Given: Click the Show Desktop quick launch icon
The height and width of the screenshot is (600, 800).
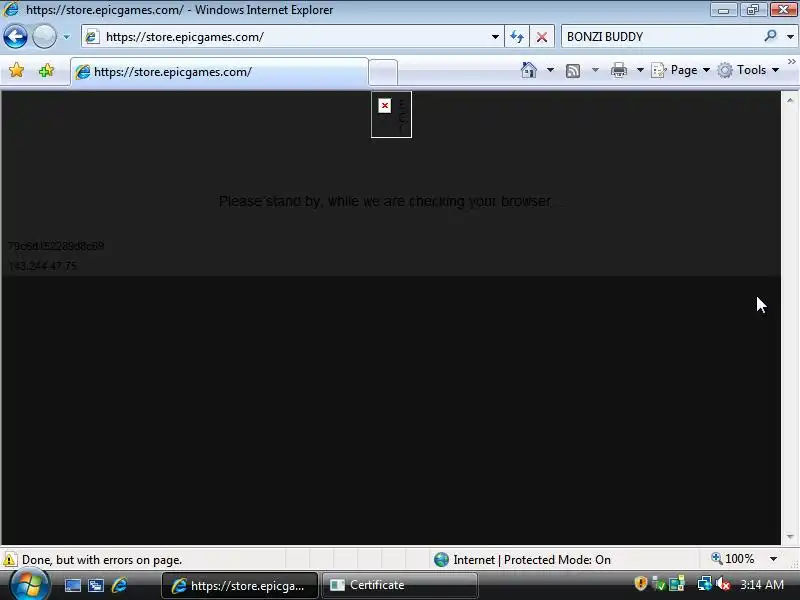Looking at the screenshot, I should click(72, 585).
